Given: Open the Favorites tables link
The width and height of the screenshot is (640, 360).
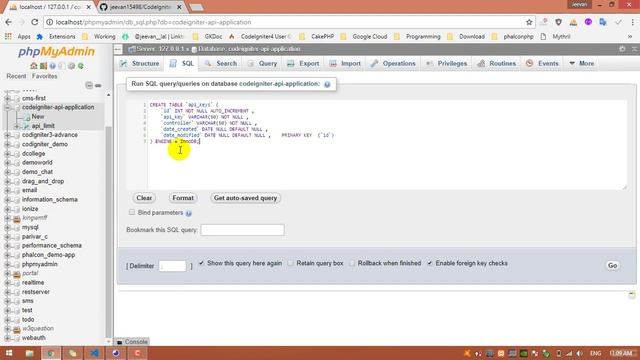Looking at the screenshot, I should 44,76.
